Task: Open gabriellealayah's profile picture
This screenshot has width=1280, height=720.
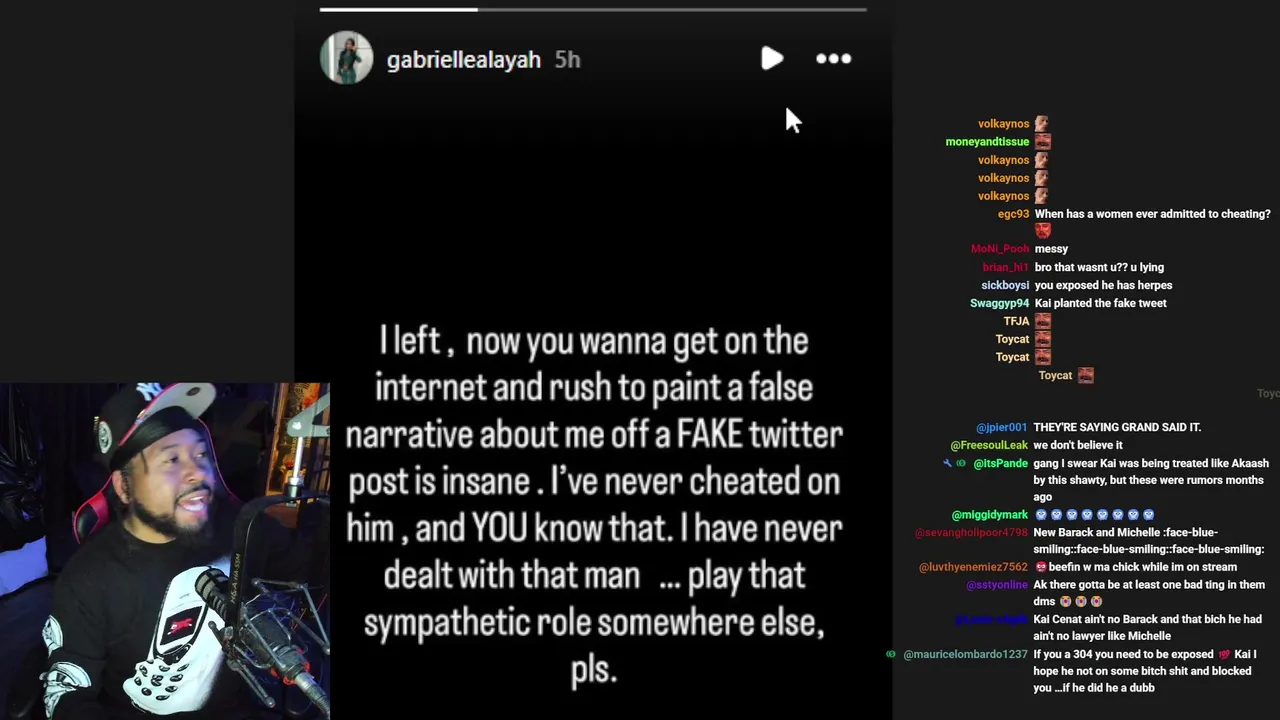Action: point(346,58)
